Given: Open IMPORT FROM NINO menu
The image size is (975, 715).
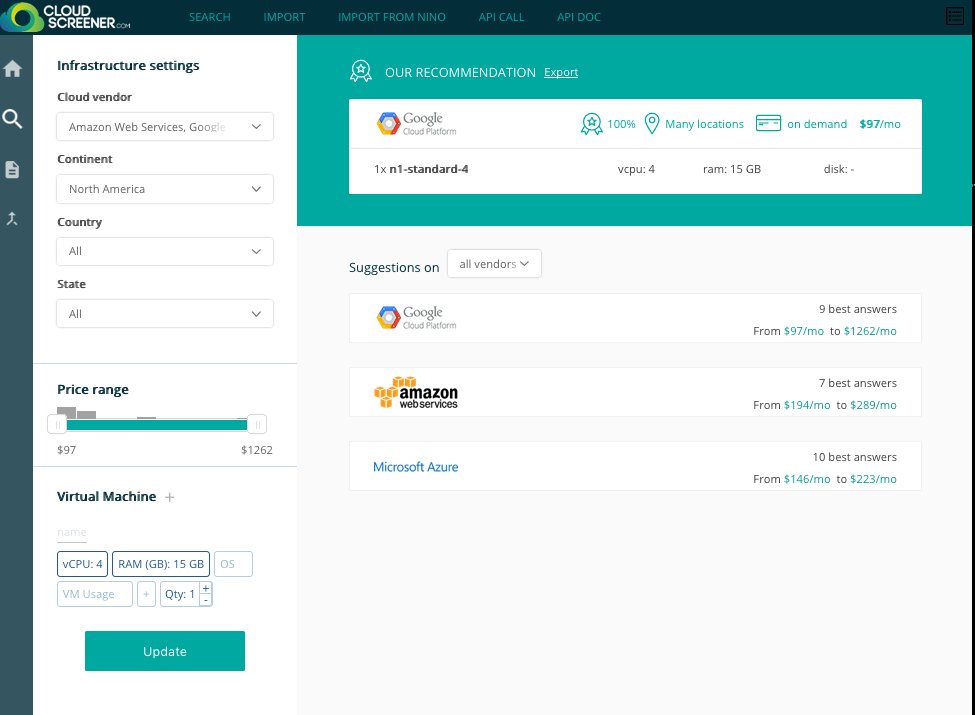Looking at the screenshot, I should pos(392,17).
